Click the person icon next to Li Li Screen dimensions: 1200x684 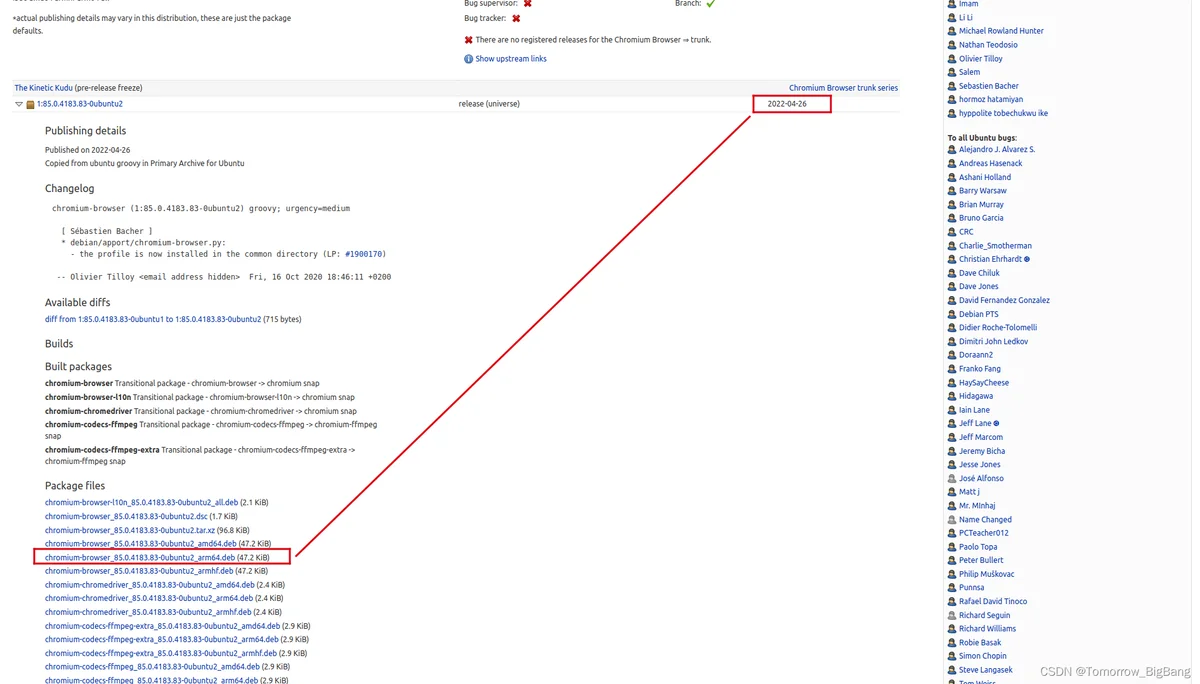952,18
